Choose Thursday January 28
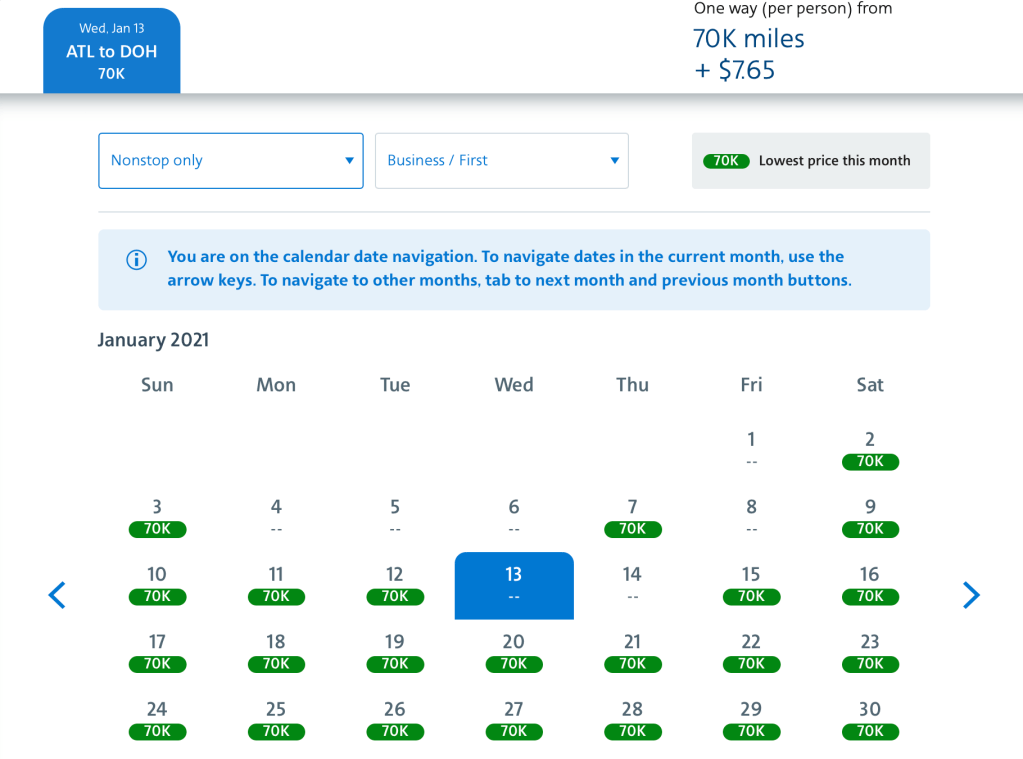 pos(632,719)
